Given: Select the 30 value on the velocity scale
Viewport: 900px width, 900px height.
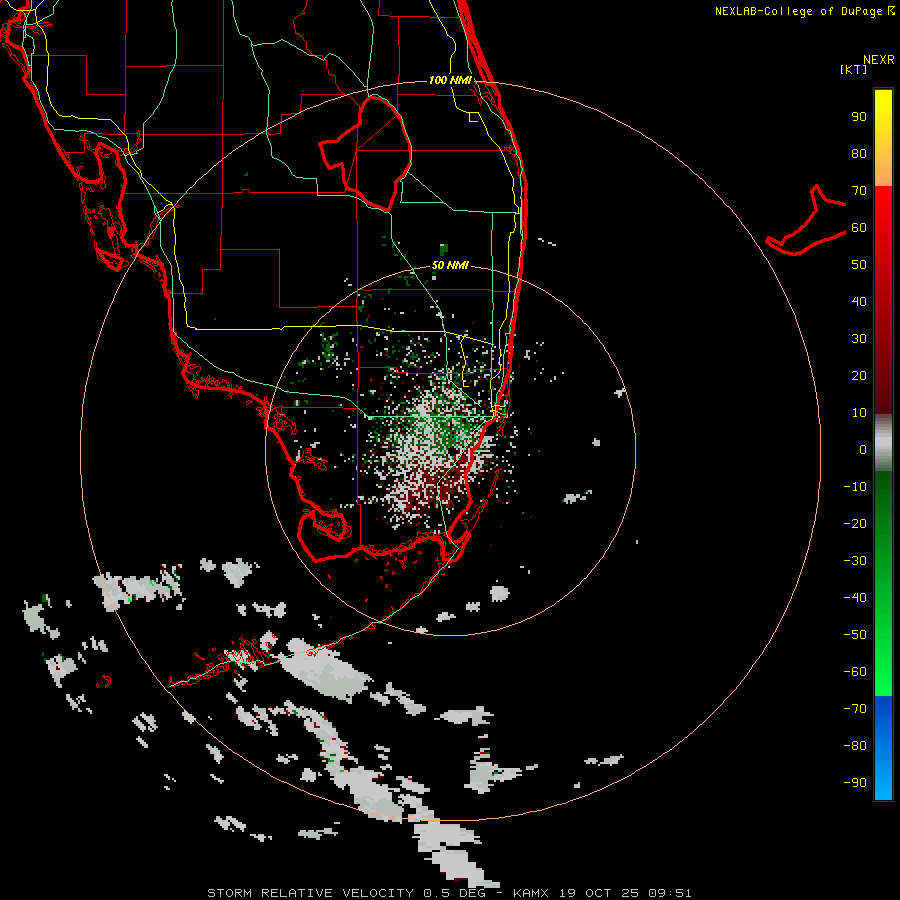Looking at the screenshot, I should [x=859, y=339].
